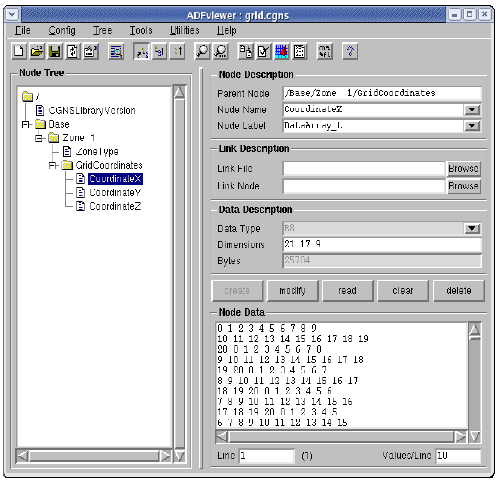
Task: Click Browse next to Link File
Action: coord(463,169)
